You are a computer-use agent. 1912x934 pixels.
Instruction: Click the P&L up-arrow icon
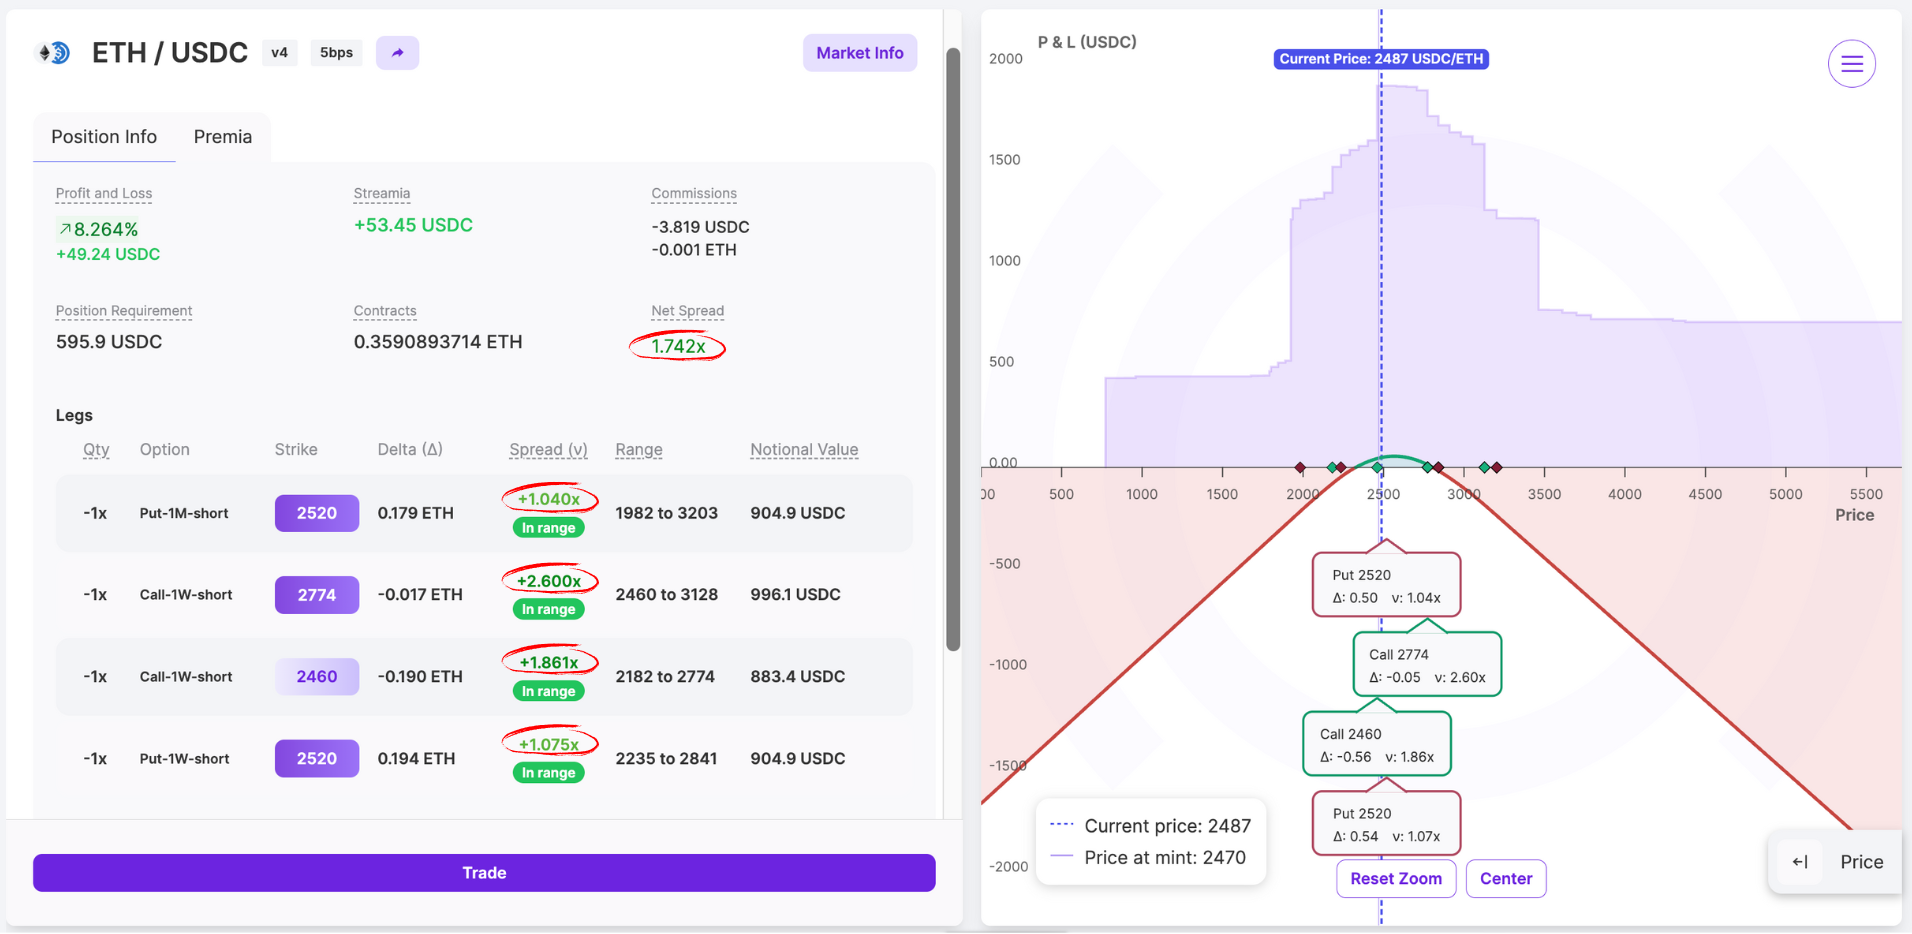coord(65,229)
